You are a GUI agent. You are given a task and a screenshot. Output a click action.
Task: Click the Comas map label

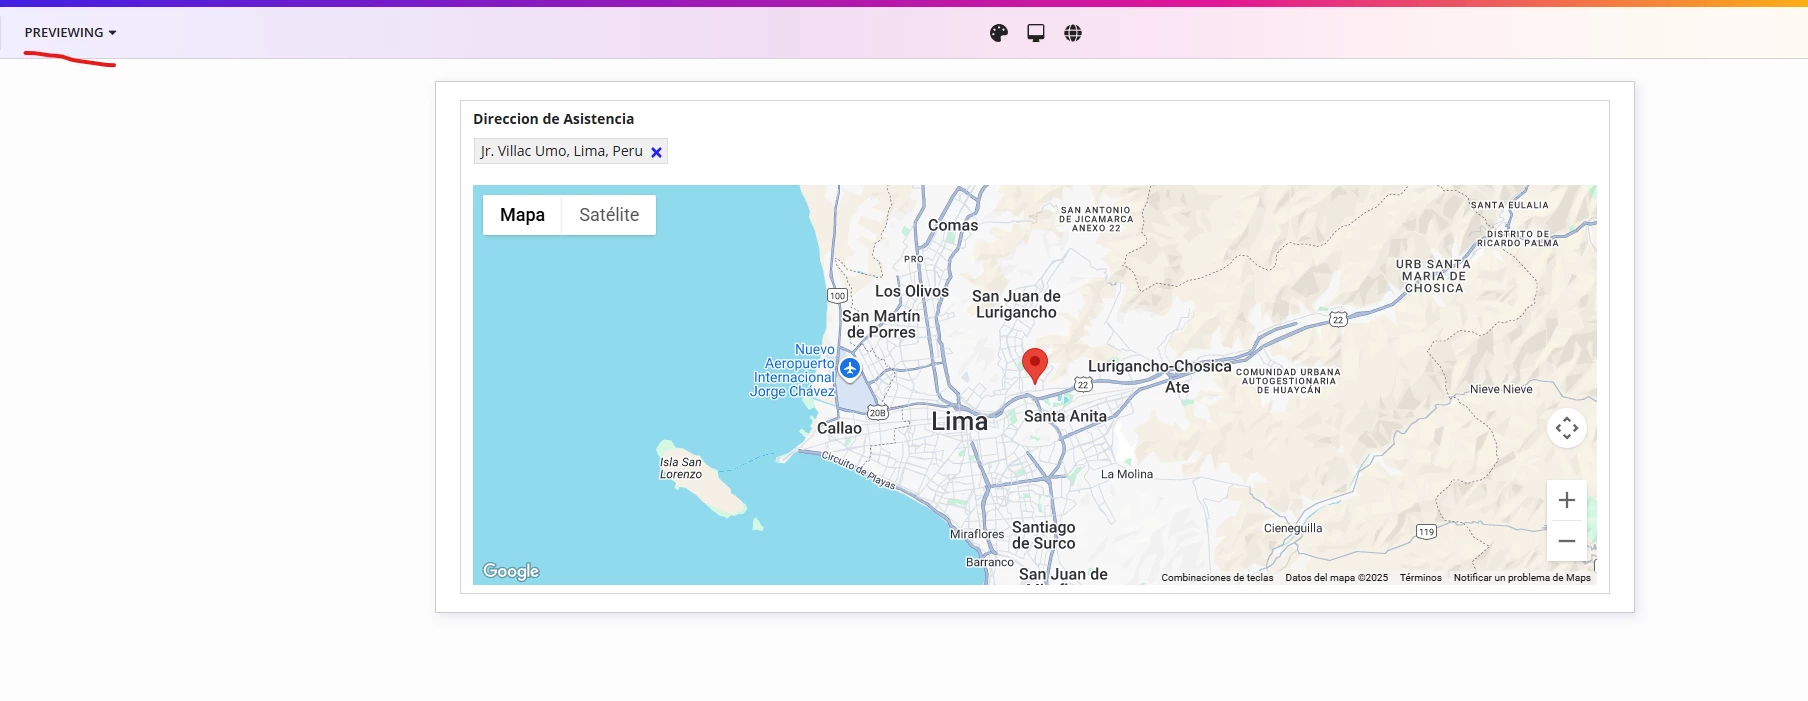(953, 225)
